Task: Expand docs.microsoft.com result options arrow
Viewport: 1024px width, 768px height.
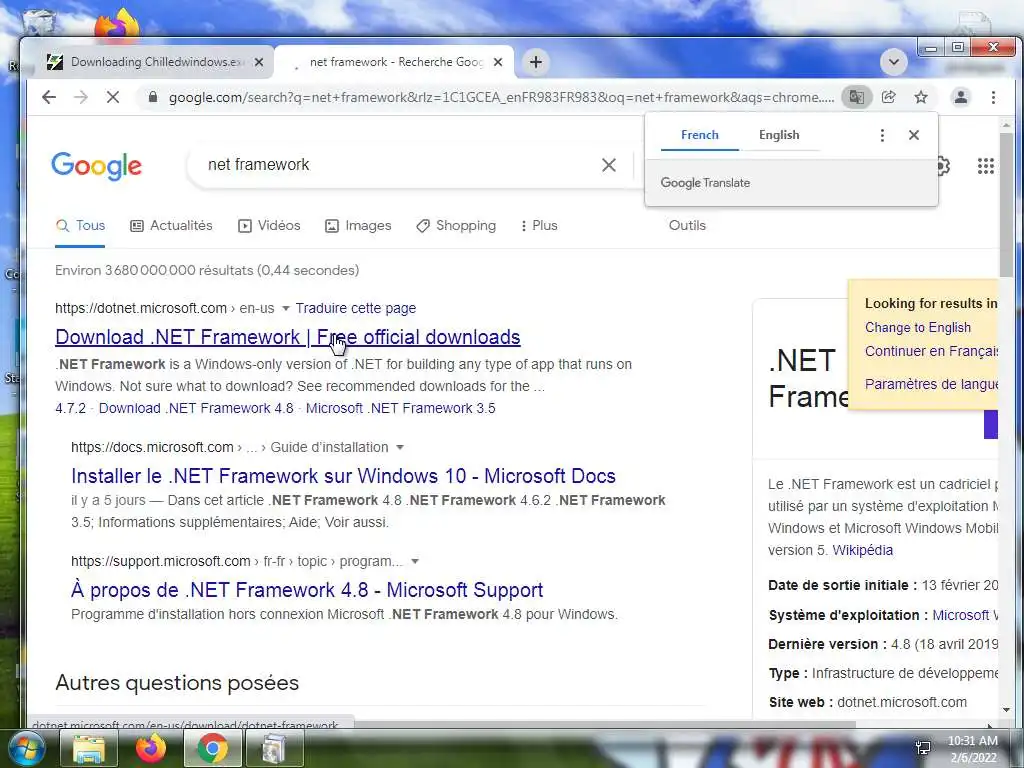Action: 400,447
